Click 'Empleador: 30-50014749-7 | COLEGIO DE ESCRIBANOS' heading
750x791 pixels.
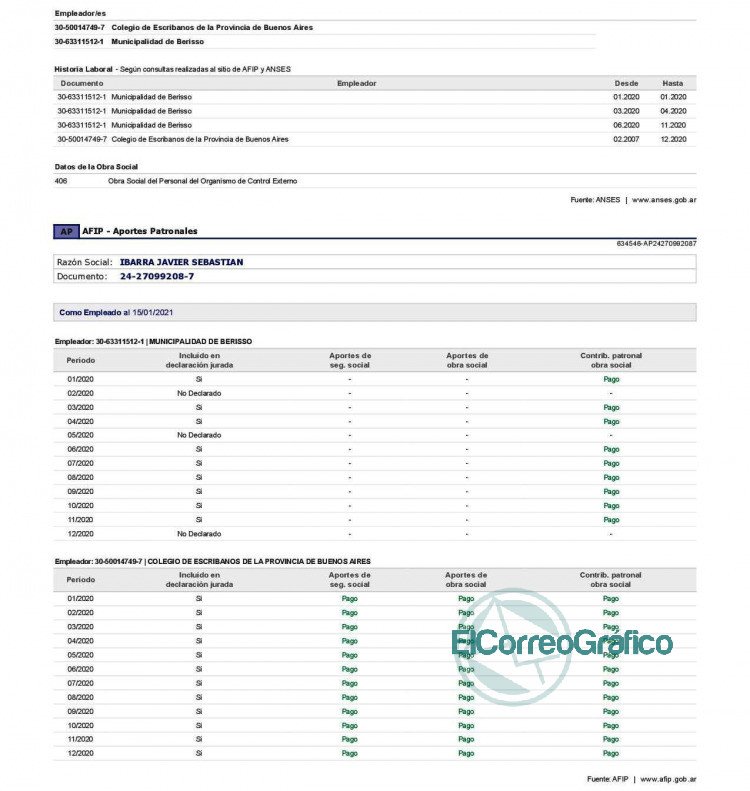click(x=212, y=561)
